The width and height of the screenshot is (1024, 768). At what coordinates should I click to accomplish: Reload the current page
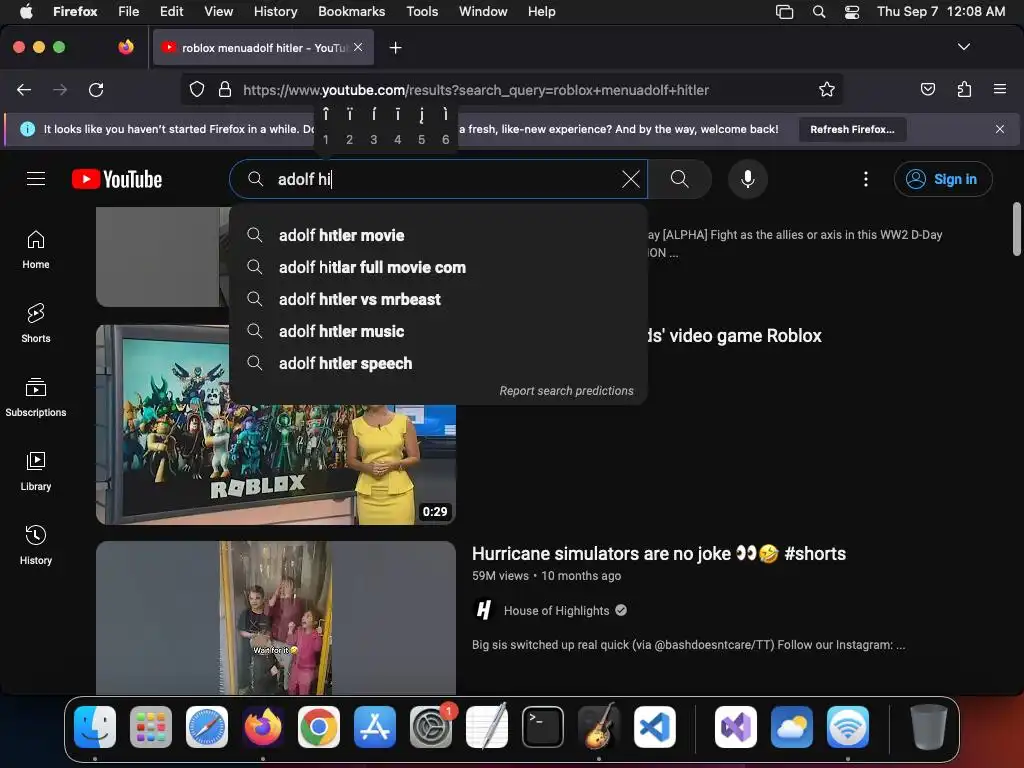point(96,90)
